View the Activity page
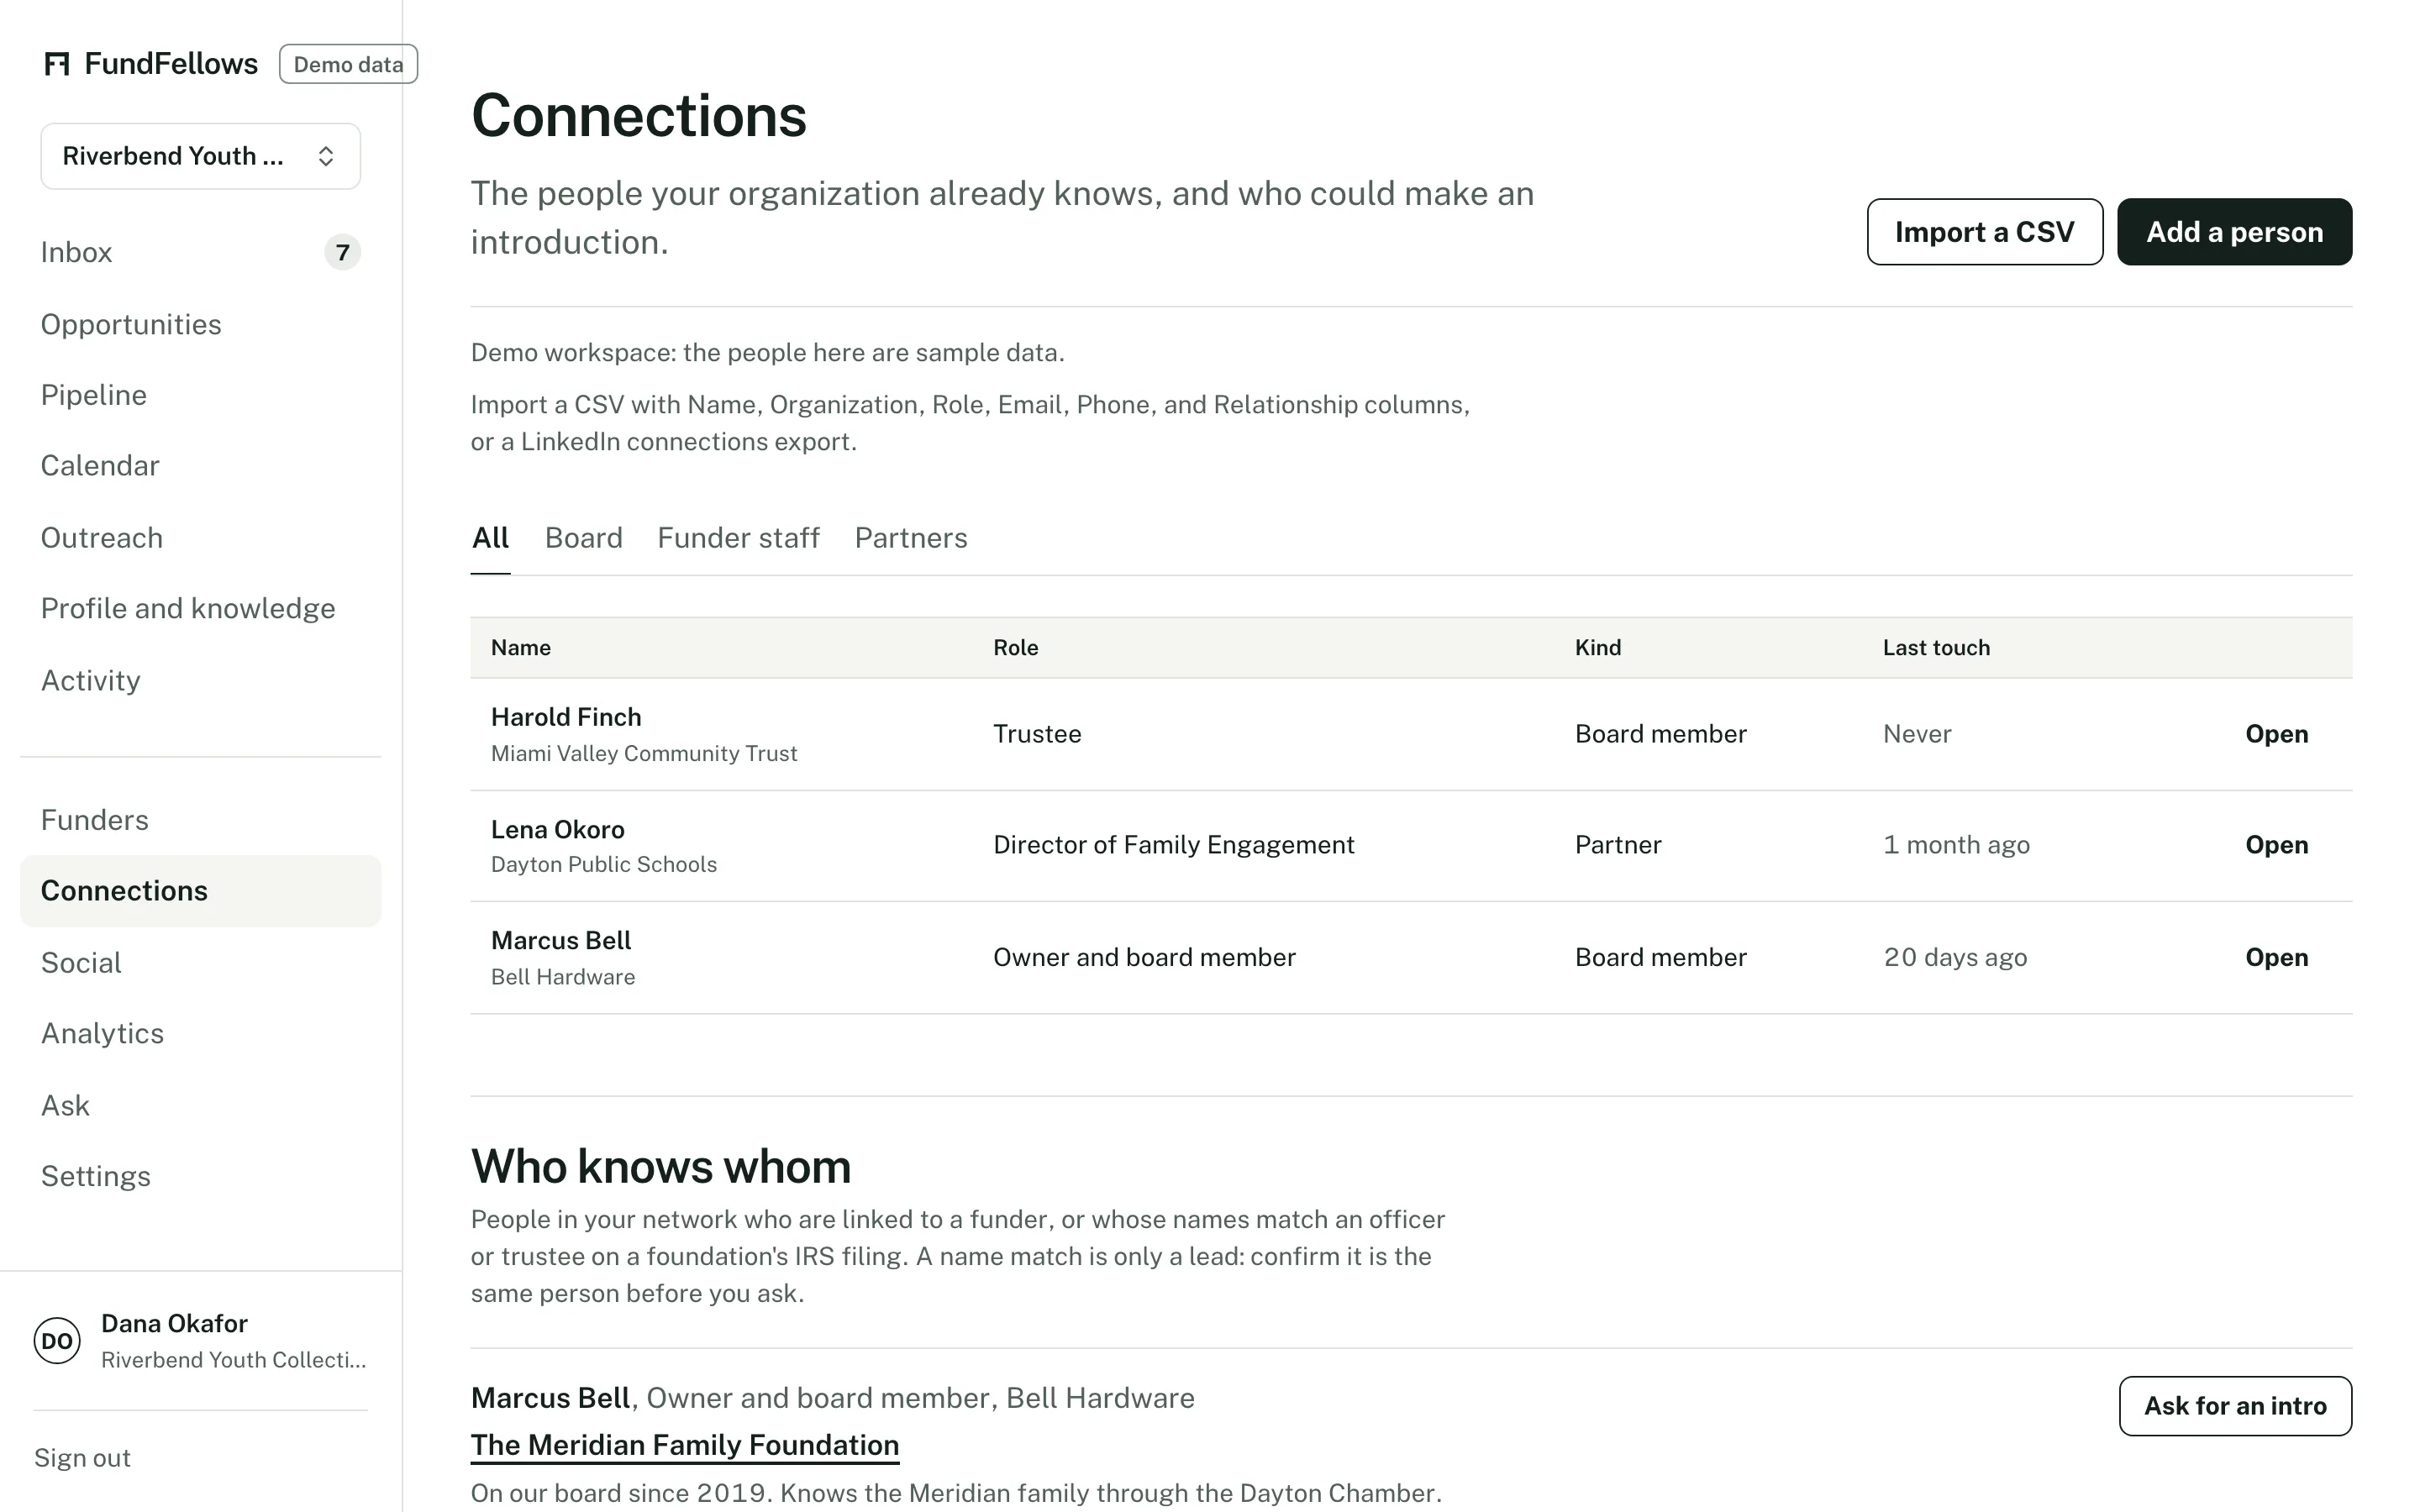Screen dimensions: 2420x1512 point(200,680)
